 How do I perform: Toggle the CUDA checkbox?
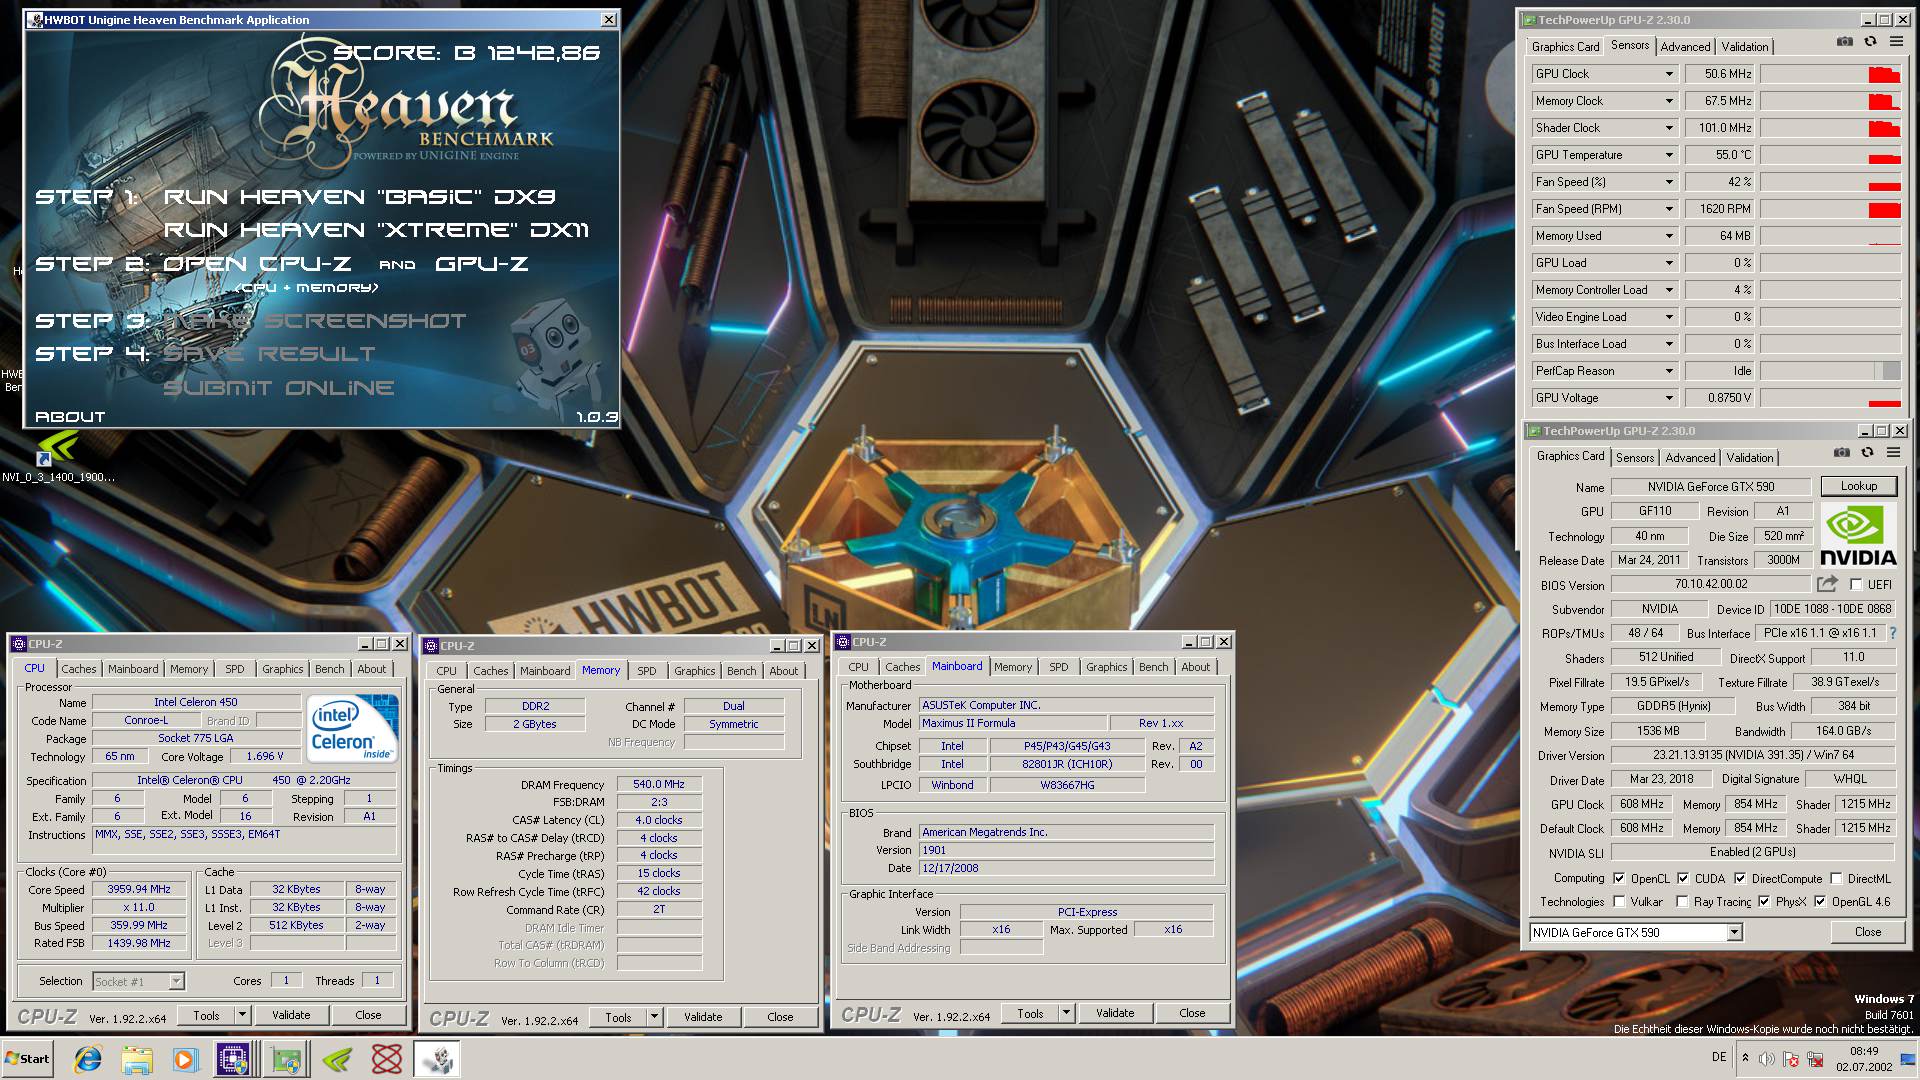tap(1683, 878)
